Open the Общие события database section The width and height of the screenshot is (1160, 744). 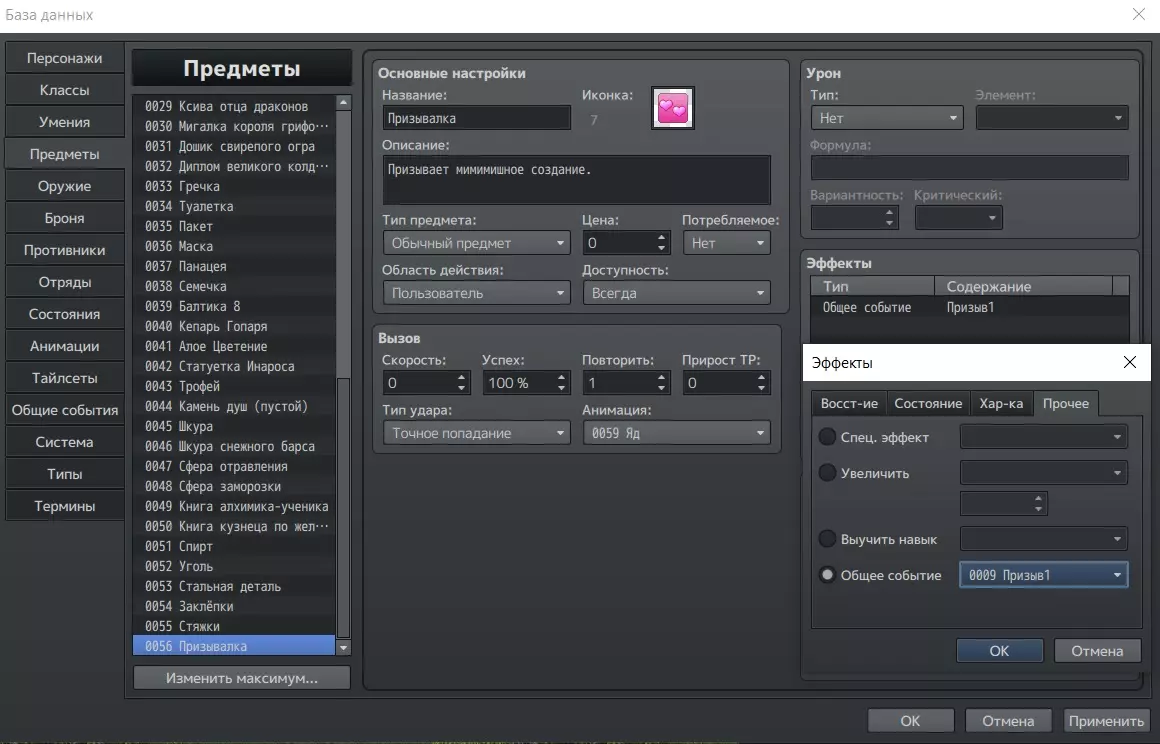(64, 410)
